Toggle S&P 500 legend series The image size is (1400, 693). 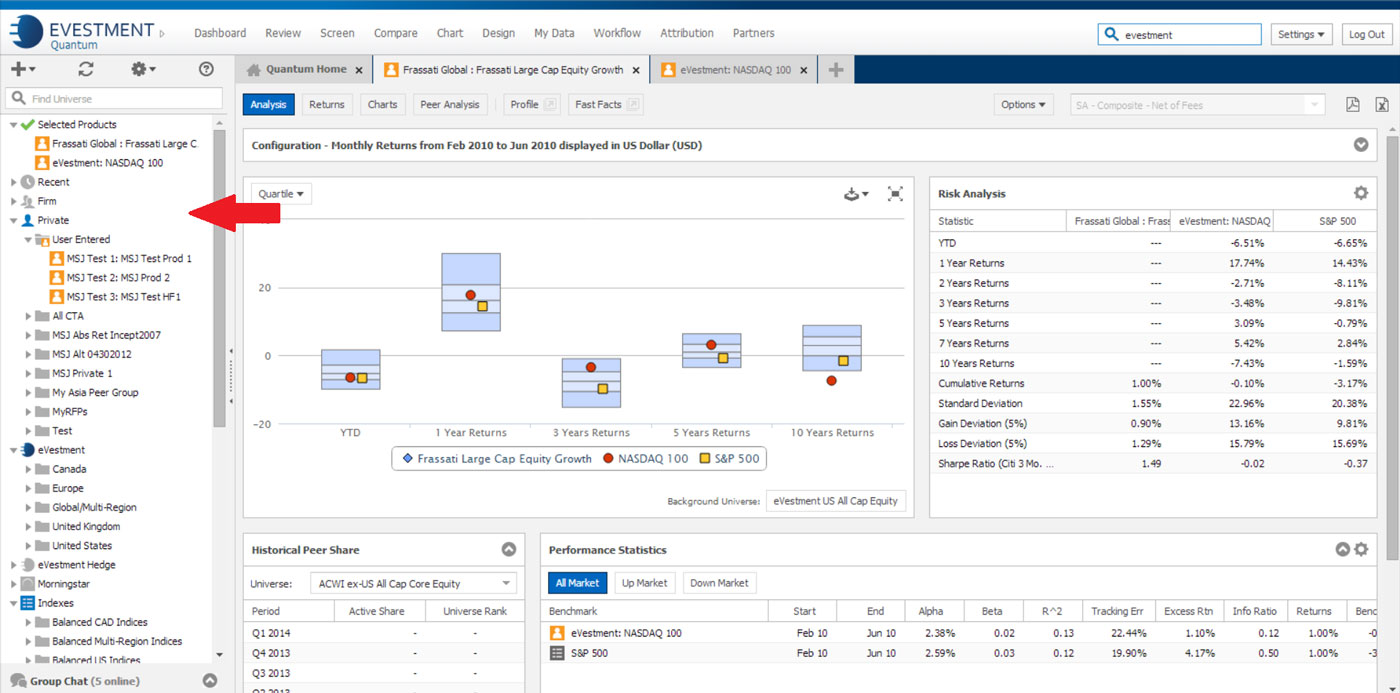point(728,459)
